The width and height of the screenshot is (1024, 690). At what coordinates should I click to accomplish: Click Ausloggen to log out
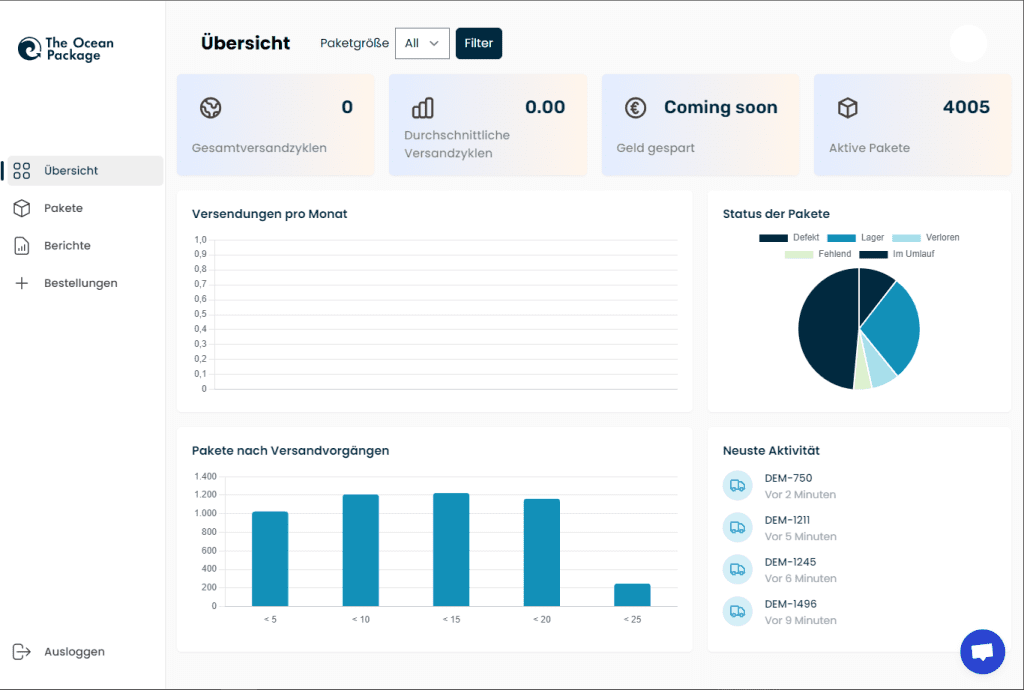pyautogui.click(x=74, y=652)
